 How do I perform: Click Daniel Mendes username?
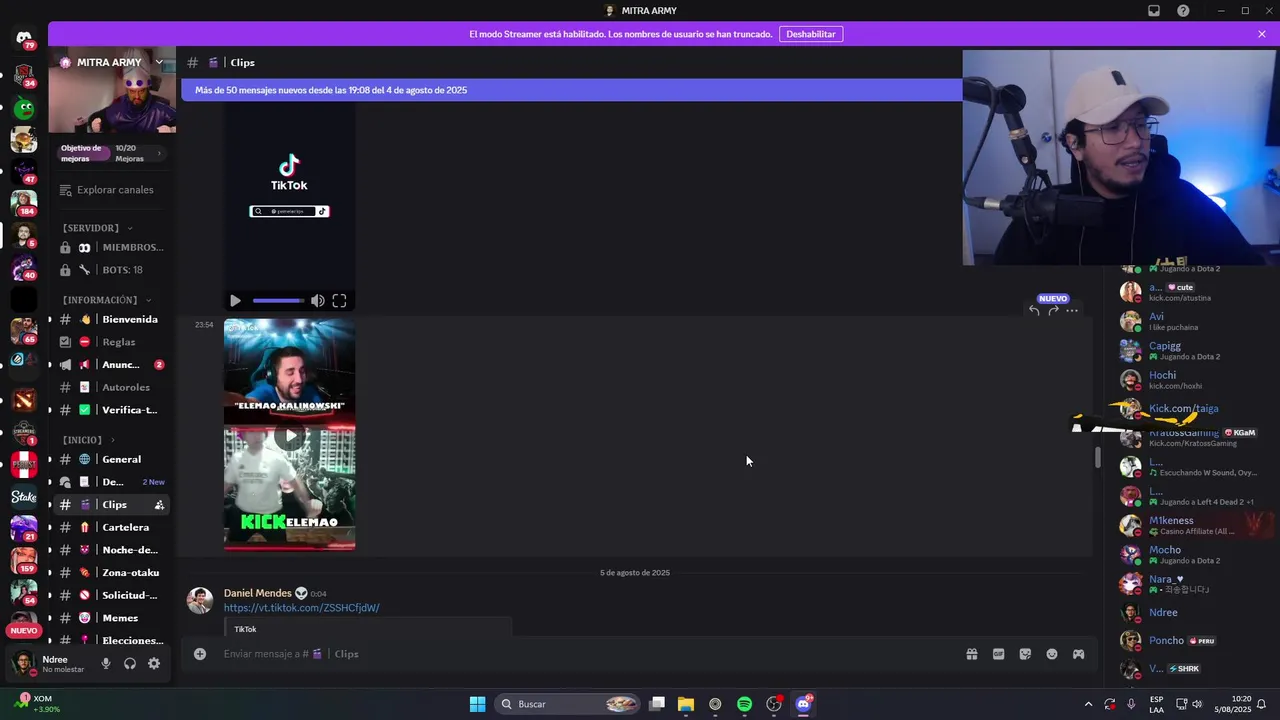pyautogui.click(x=258, y=593)
